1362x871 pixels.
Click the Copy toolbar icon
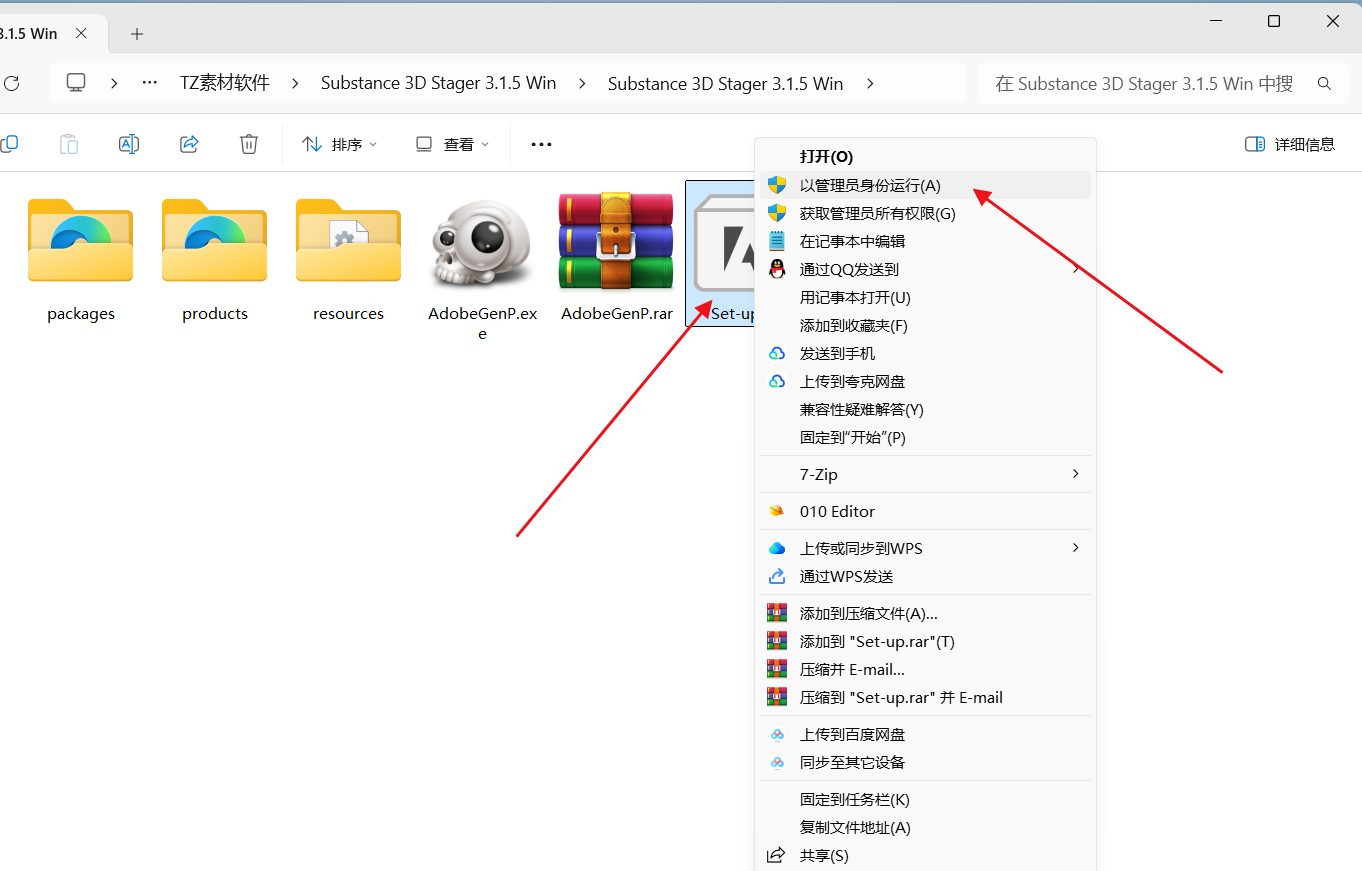(9, 144)
